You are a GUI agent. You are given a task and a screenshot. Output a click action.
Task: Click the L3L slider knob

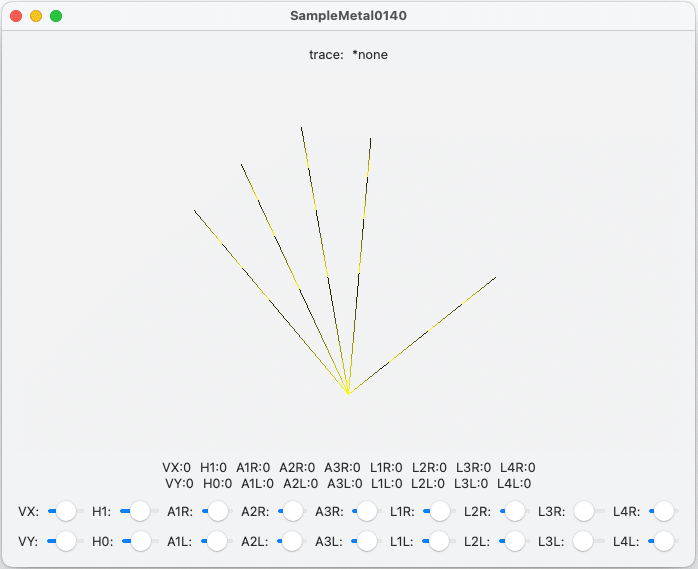tap(586, 541)
